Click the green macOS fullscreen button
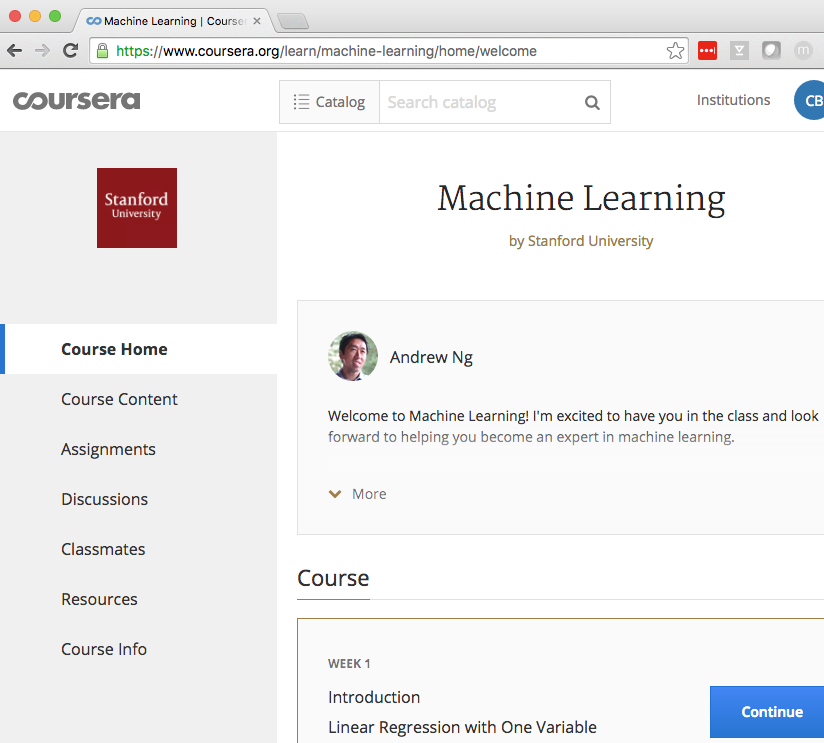824x743 pixels. pyautogui.click(x=55, y=16)
